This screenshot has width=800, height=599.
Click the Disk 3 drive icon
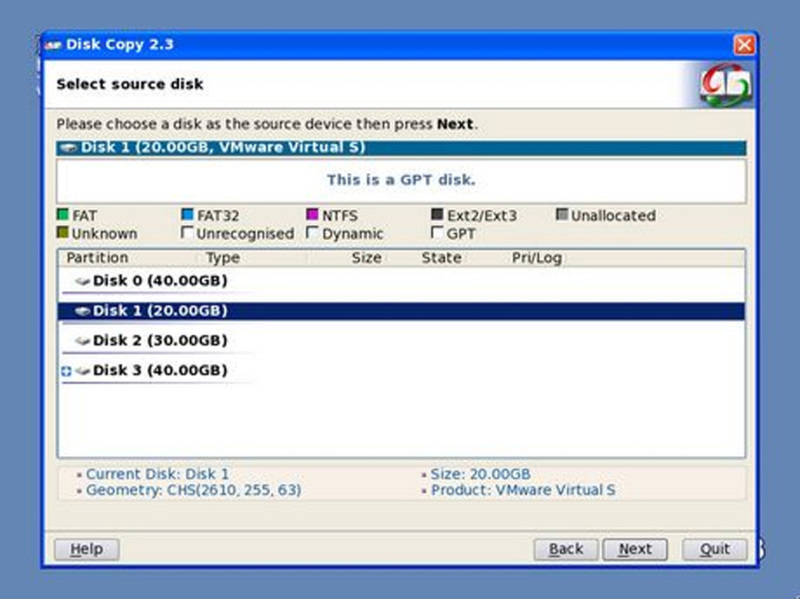click(x=82, y=370)
